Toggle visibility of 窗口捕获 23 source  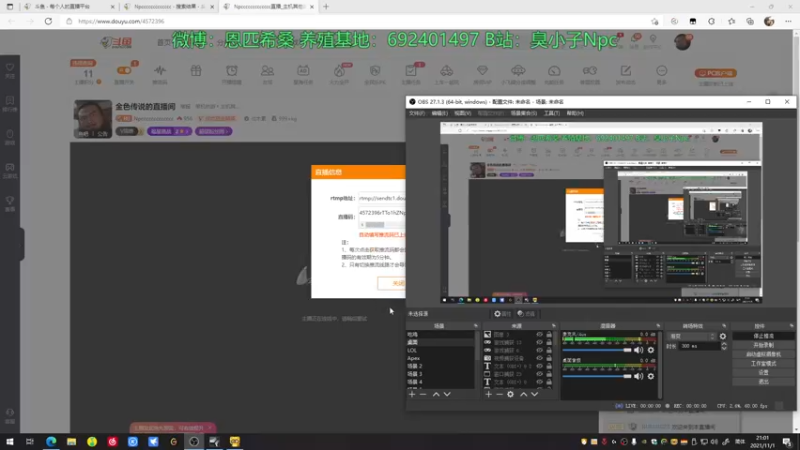(539, 374)
